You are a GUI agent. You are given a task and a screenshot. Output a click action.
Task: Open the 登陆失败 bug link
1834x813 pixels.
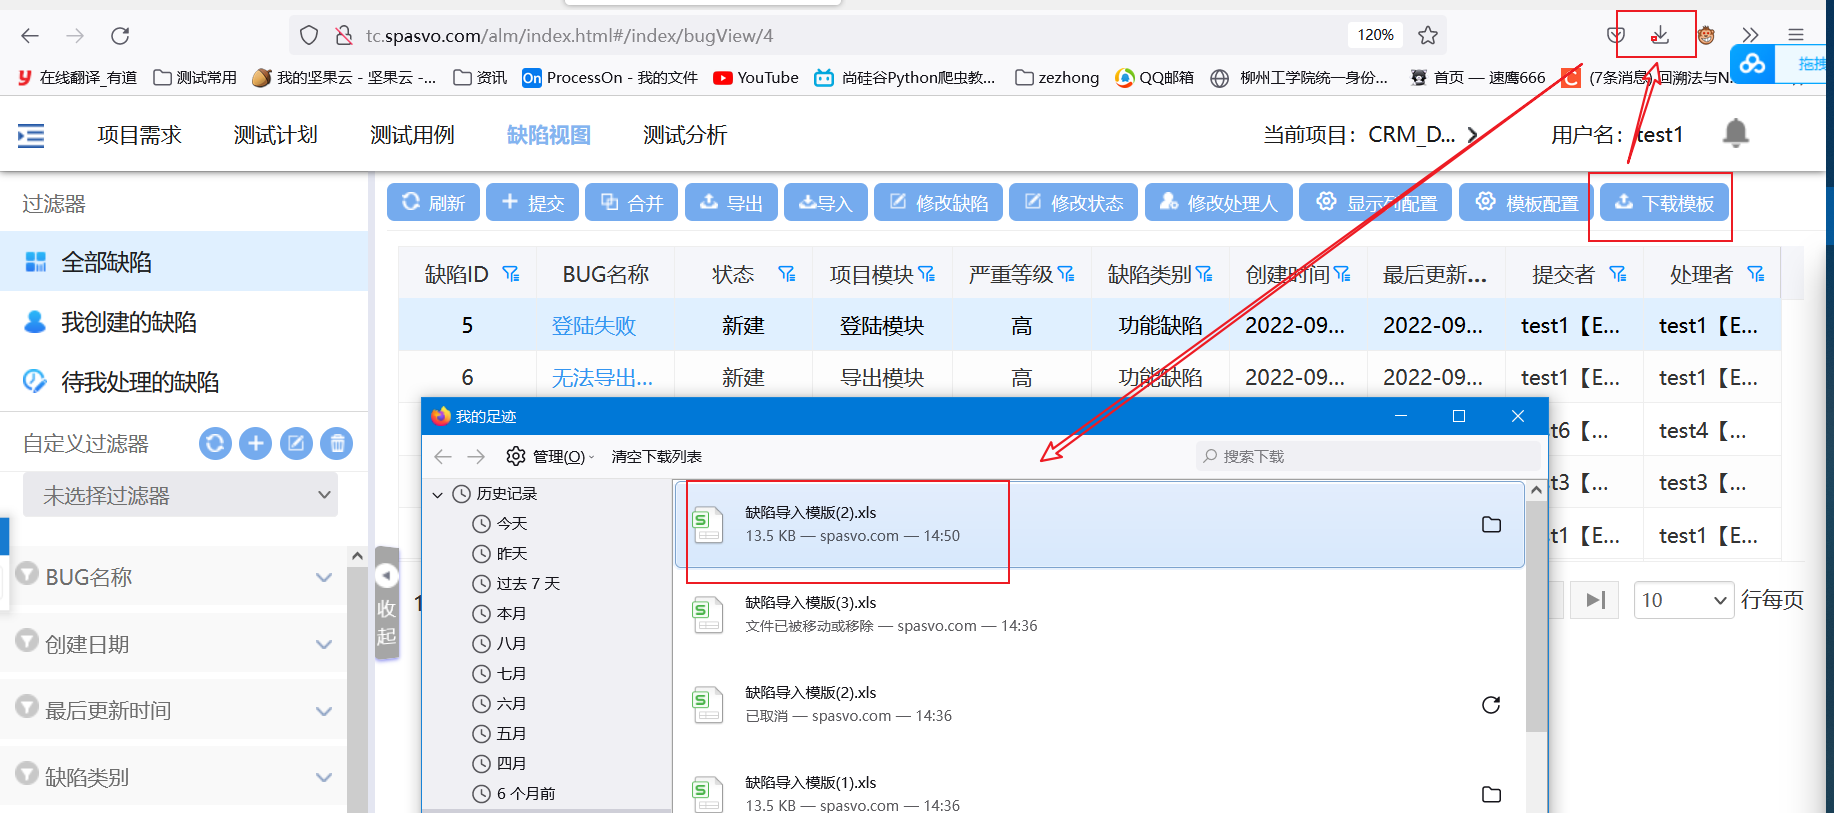click(593, 326)
